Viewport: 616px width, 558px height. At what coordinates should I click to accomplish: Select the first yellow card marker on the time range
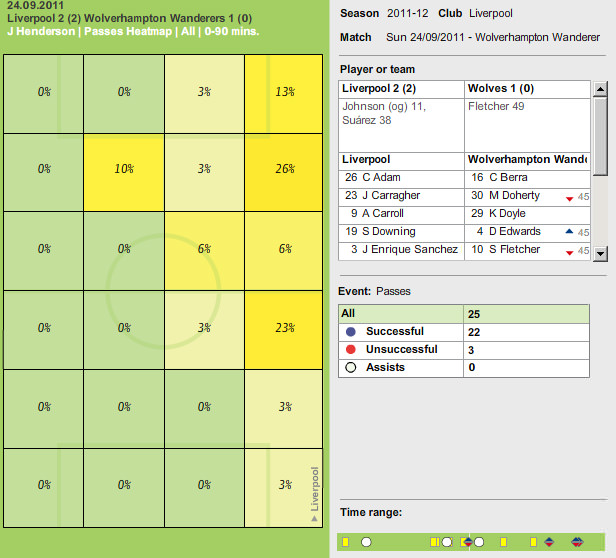coord(345,542)
